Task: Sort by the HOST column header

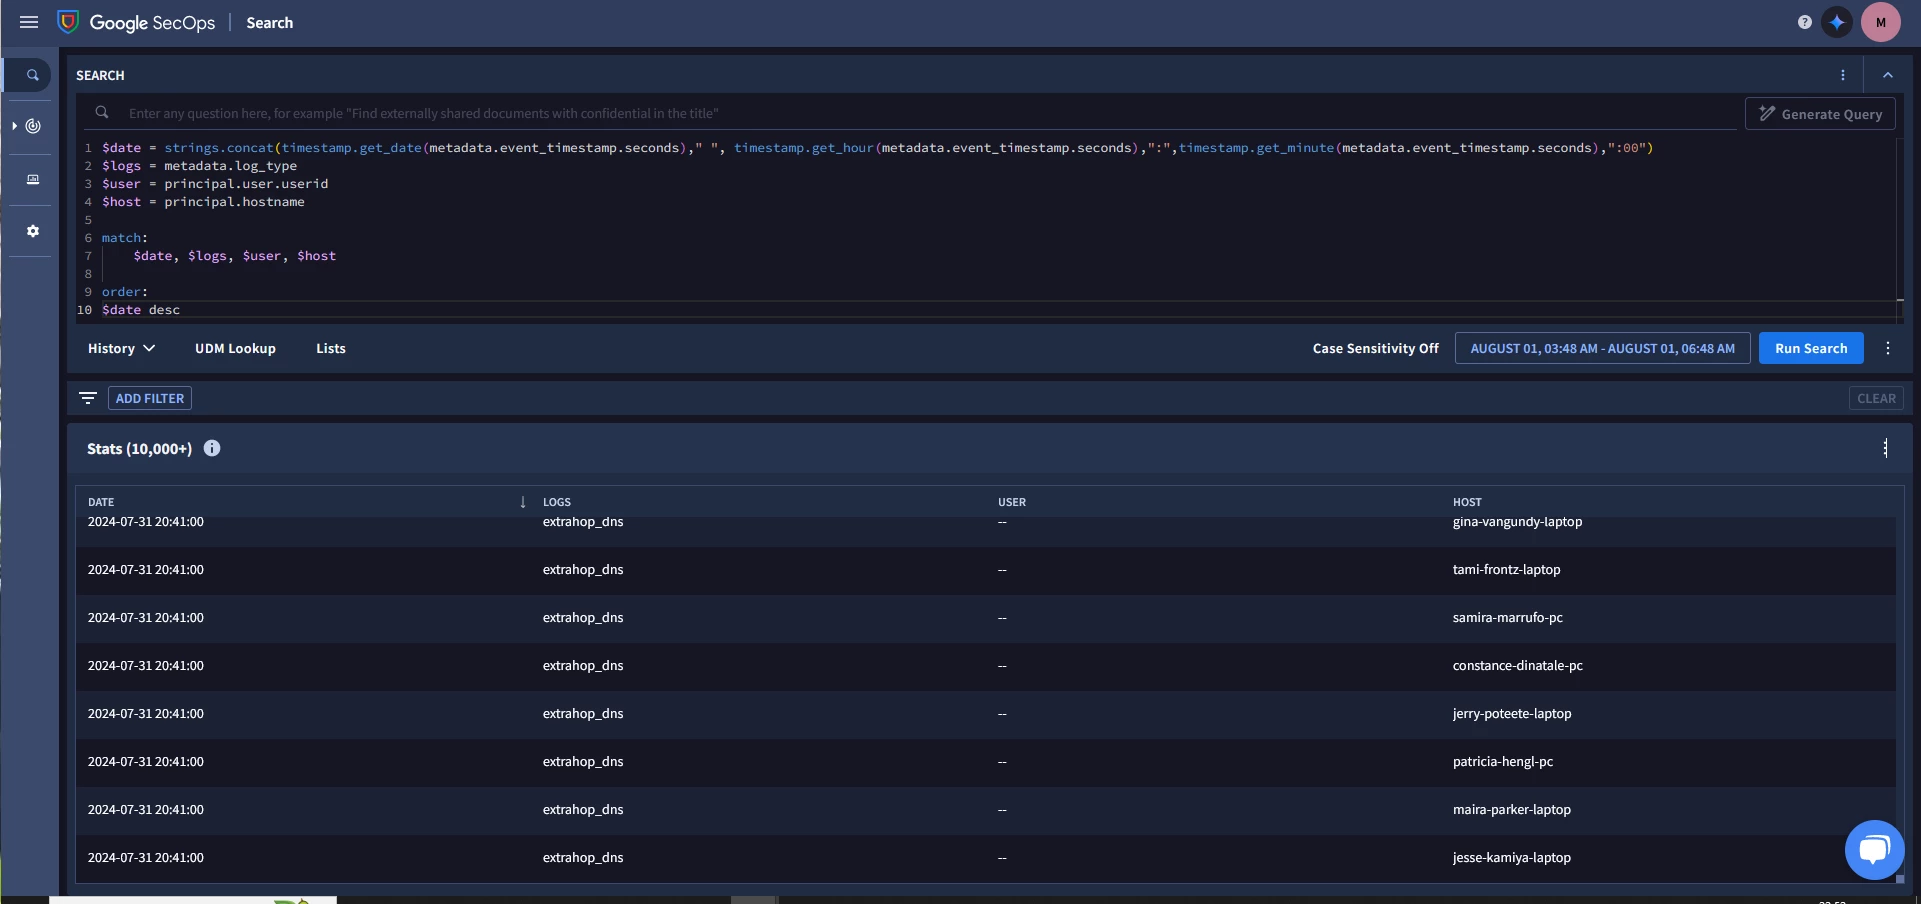Action: [1467, 502]
